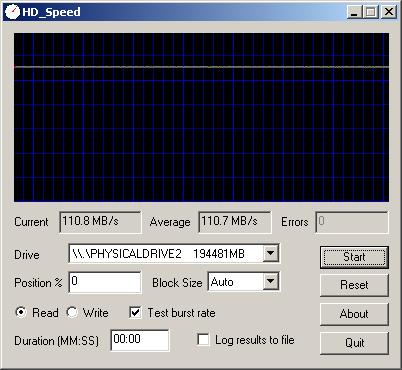
Task: Enable Log results to file
Action: (203, 340)
